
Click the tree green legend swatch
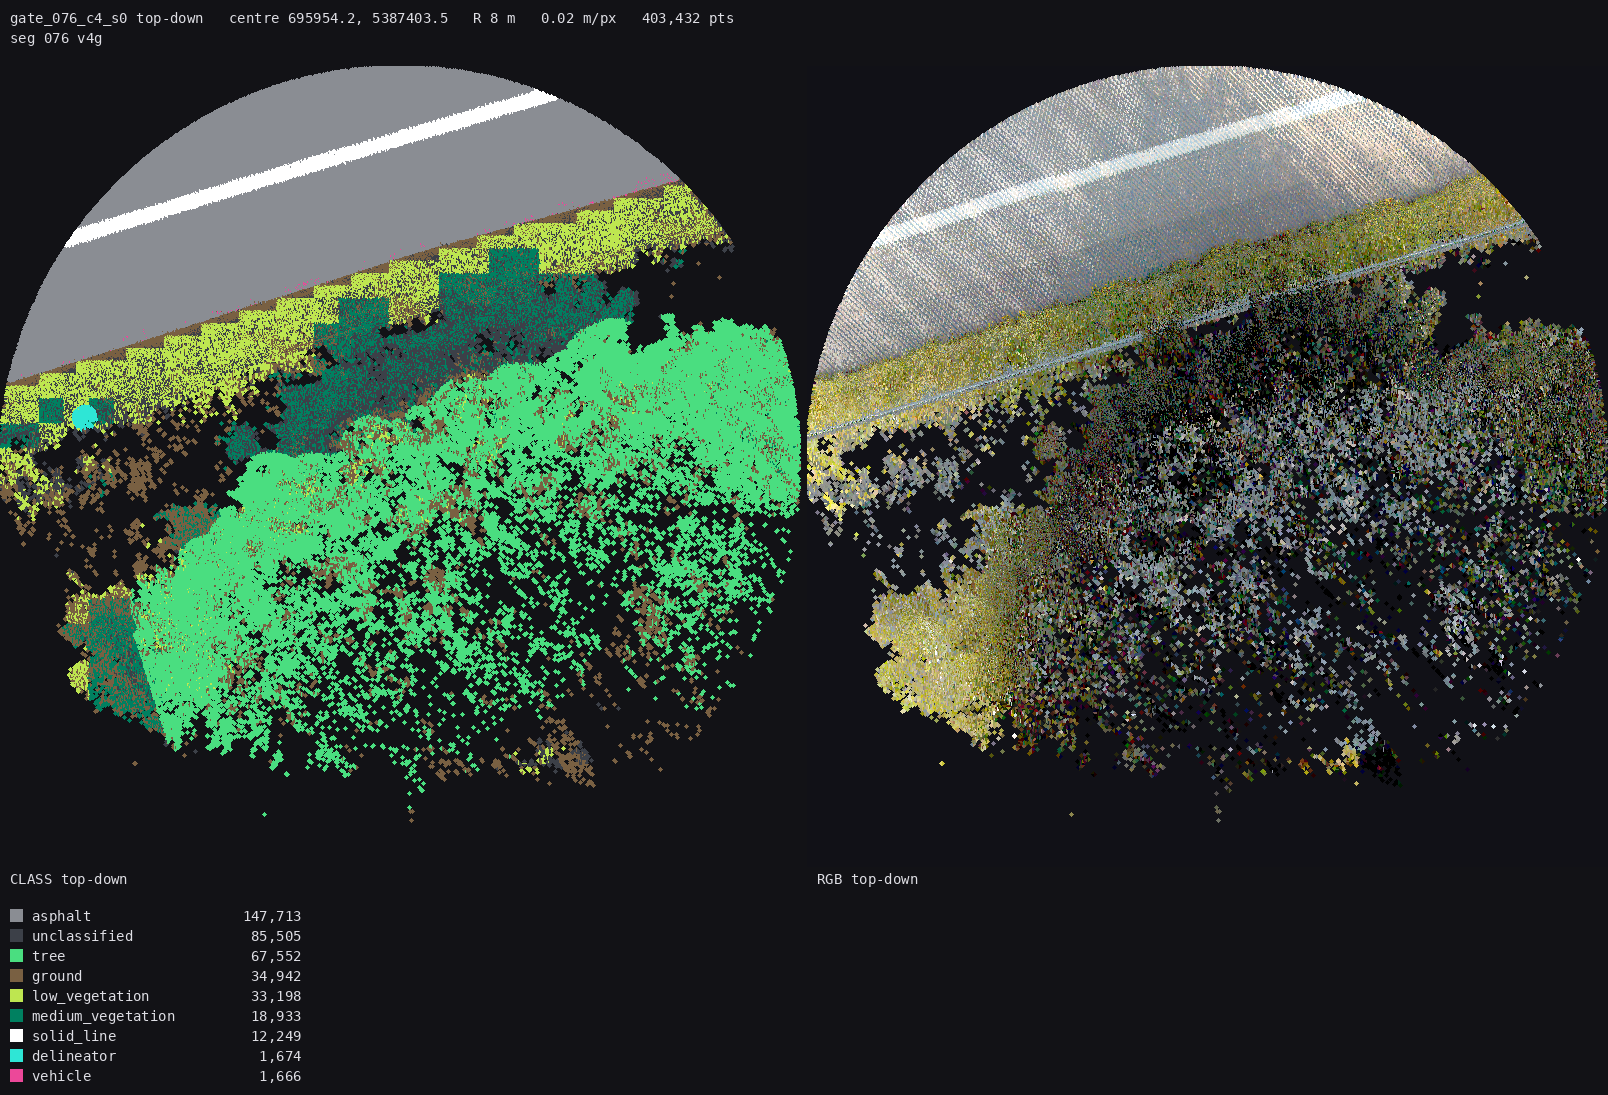click(16, 956)
